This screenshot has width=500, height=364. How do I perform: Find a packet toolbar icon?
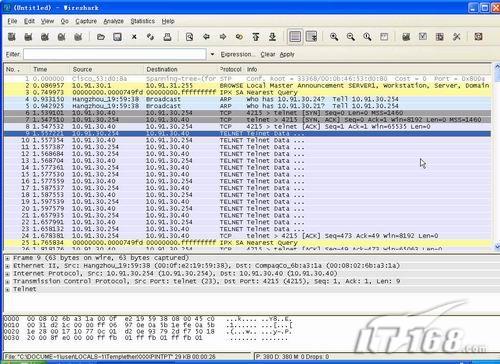coord(189,37)
